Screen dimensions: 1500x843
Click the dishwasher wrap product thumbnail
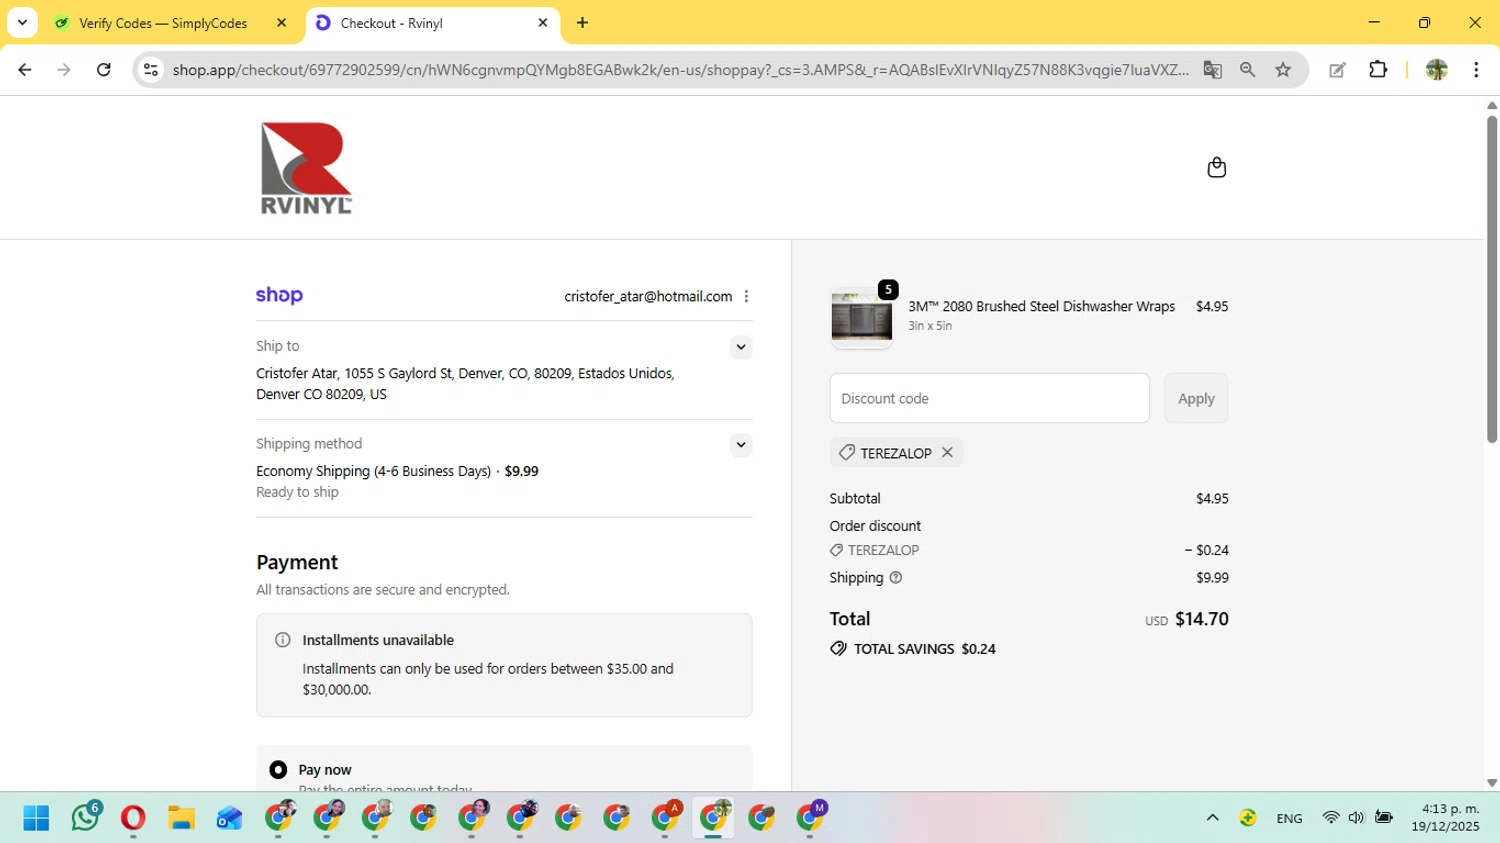point(861,318)
